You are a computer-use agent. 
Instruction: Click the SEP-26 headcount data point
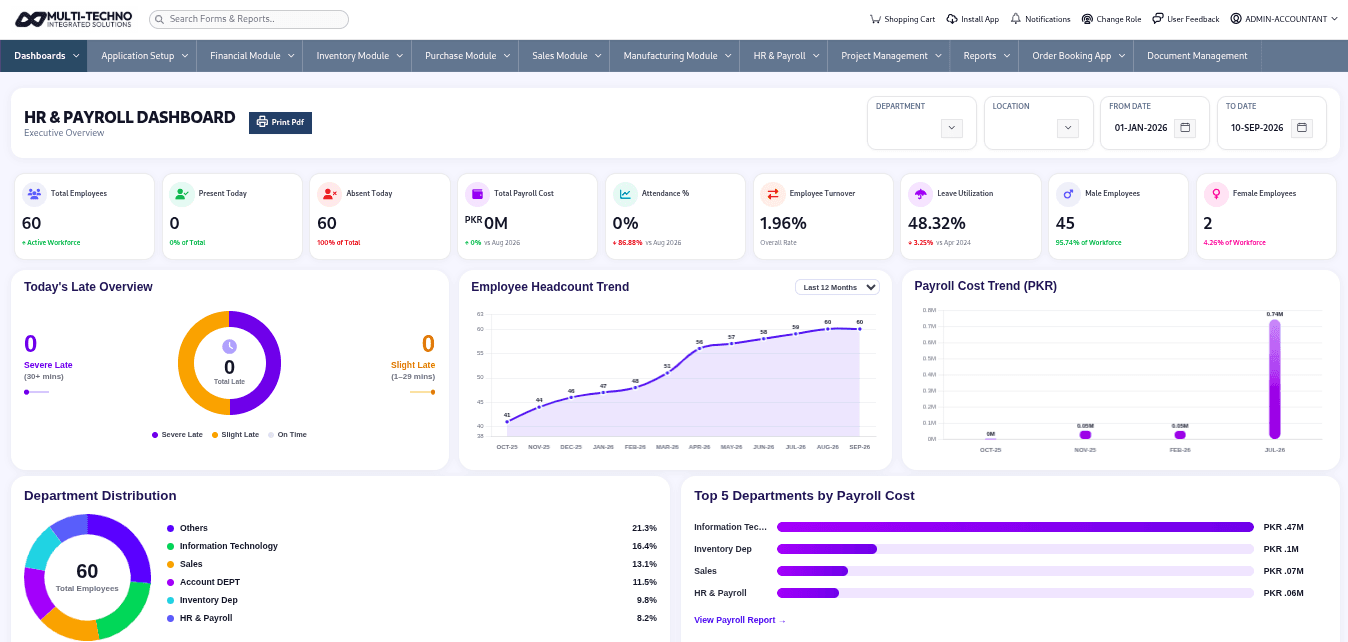(x=860, y=328)
